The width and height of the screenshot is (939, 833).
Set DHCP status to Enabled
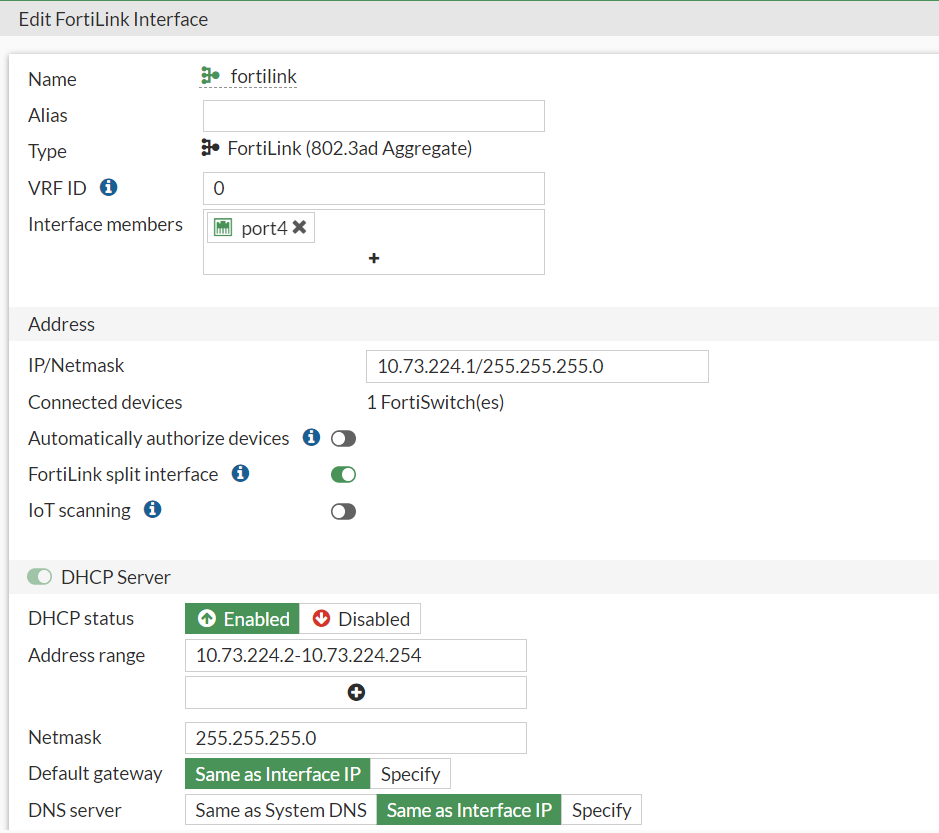(x=243, y=619)
